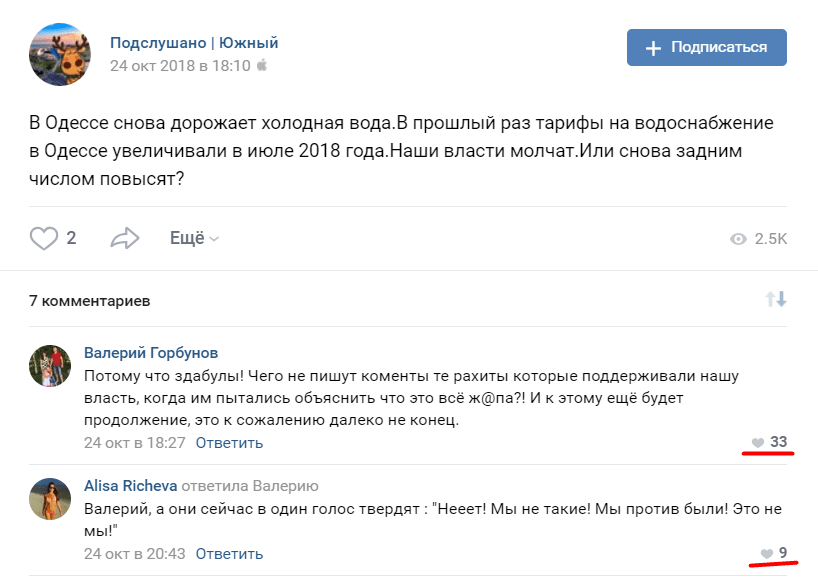The height and width of the screenshot is (582, 818).
Task: Share the post using the arrow icon
Action: click(125, 237)
